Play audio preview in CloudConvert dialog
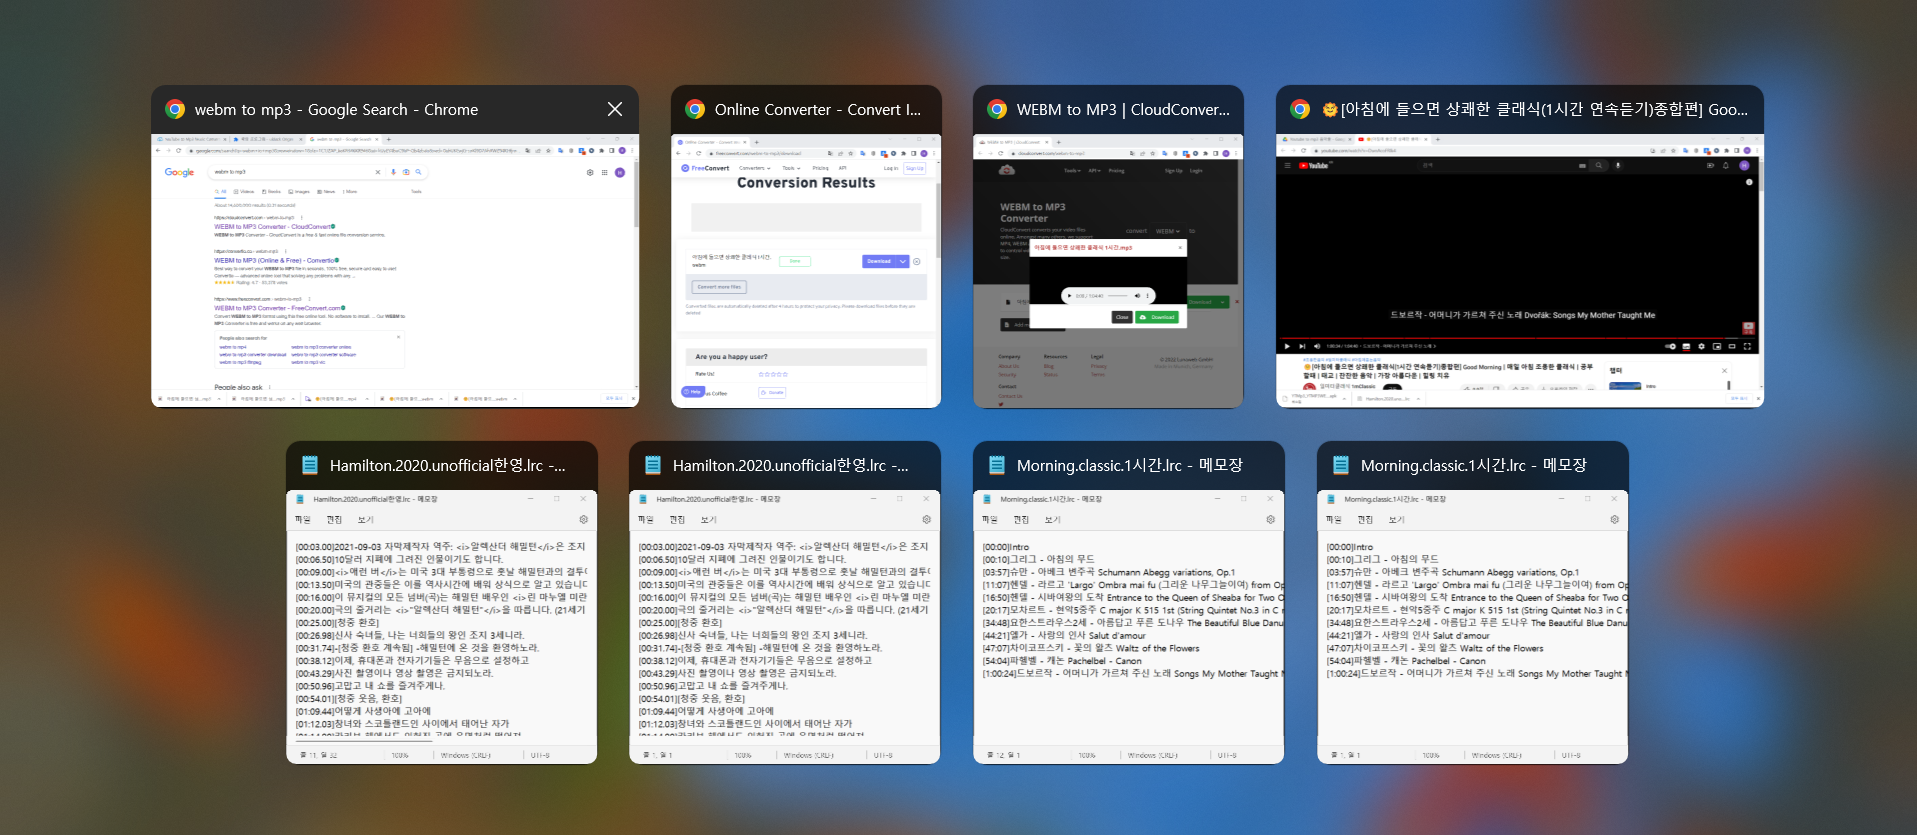The image size is (1917, 835). pos(1069,296)
